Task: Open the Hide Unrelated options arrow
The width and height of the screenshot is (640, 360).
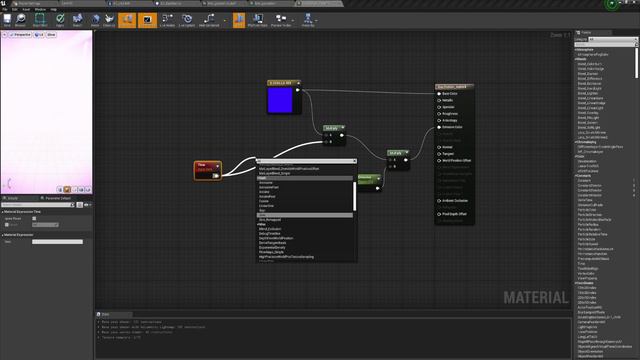Action: [224, 20]
